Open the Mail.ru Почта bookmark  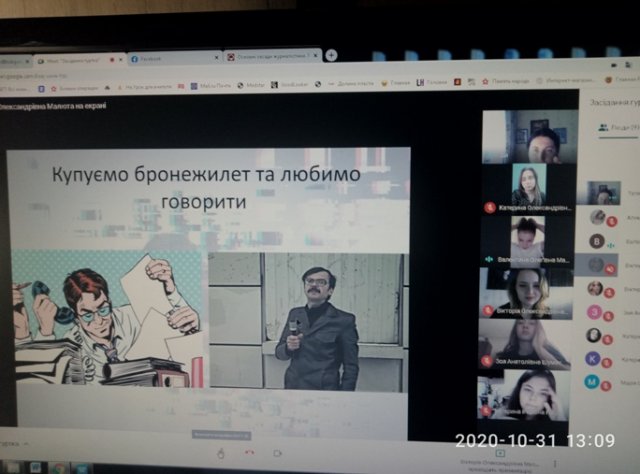click(x=211, y=86)
